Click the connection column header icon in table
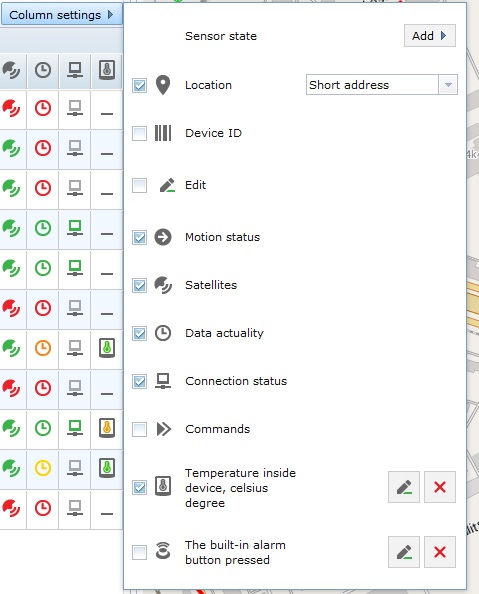This screenshot has width=479, height=594. click(x=75, y=70)
